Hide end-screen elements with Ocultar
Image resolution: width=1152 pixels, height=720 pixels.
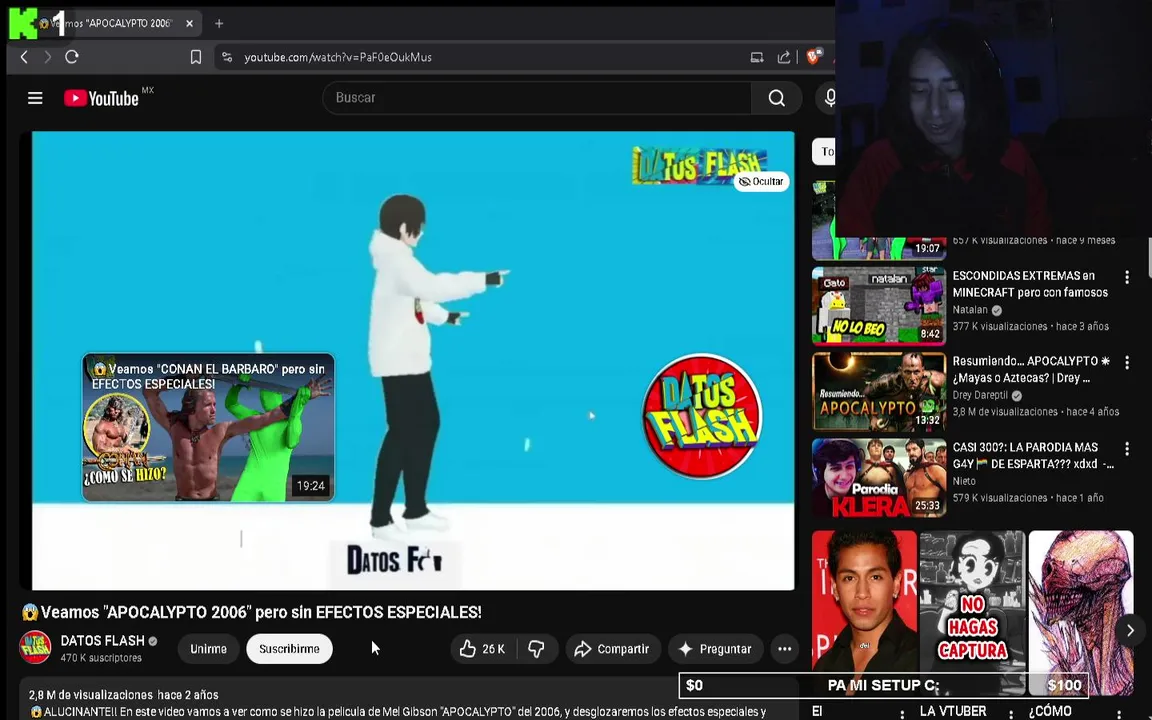(x=761, y=181)
